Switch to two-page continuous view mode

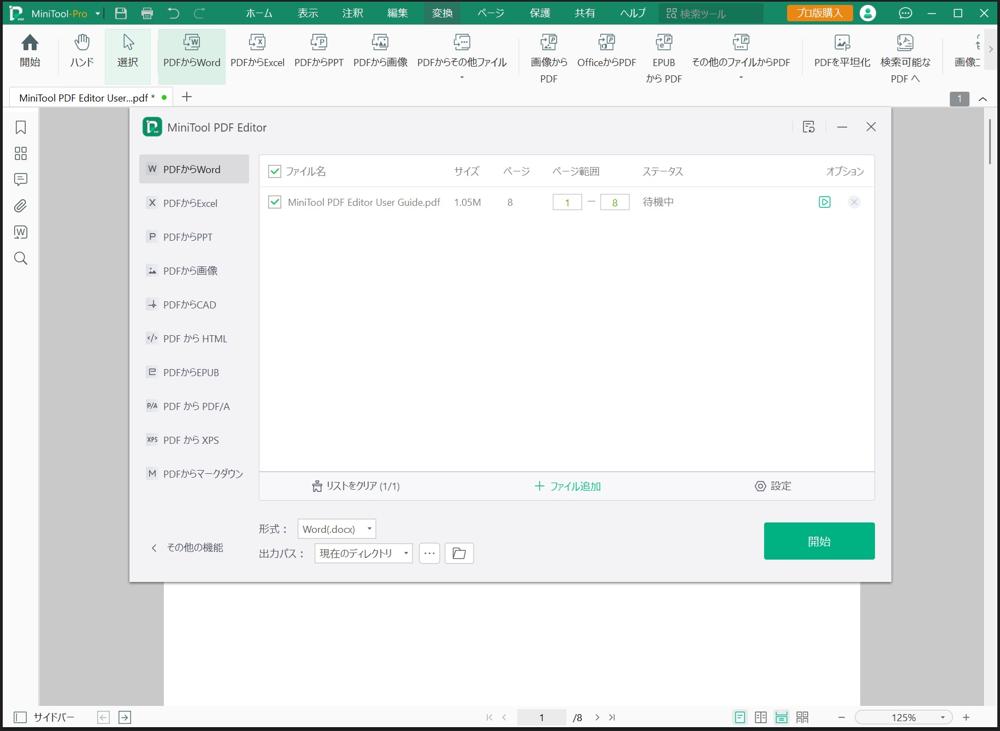click(802, 718)
